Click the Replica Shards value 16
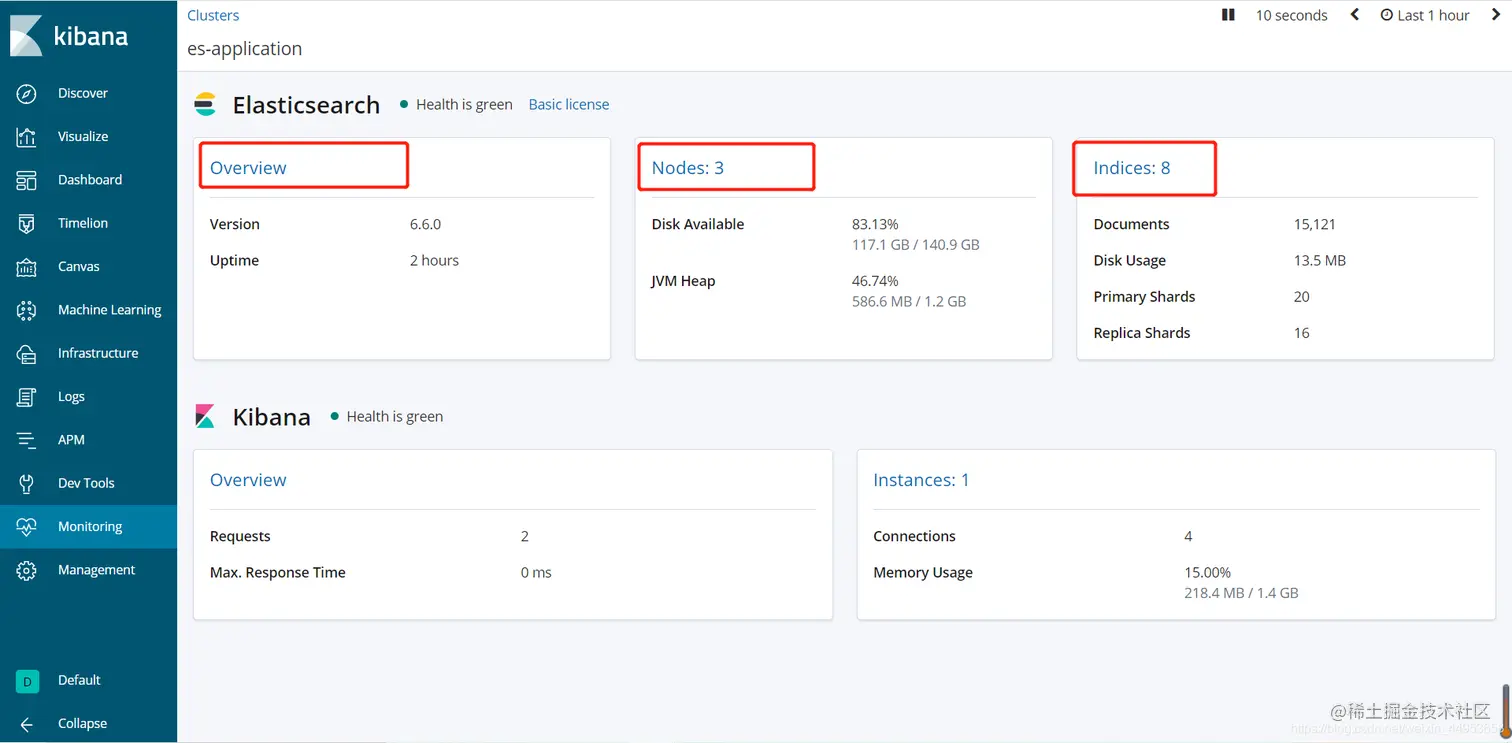The height and width of the screenshot is (743, 1512). point(1302,333)
